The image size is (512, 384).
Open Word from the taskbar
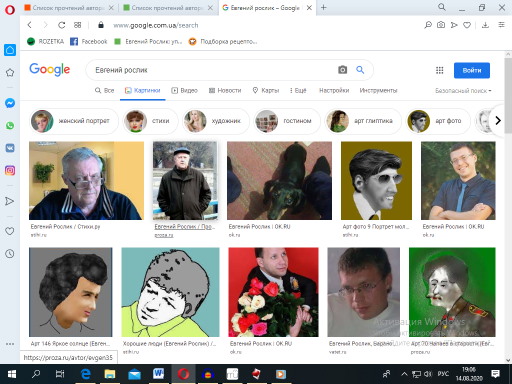tap(158, 374)
